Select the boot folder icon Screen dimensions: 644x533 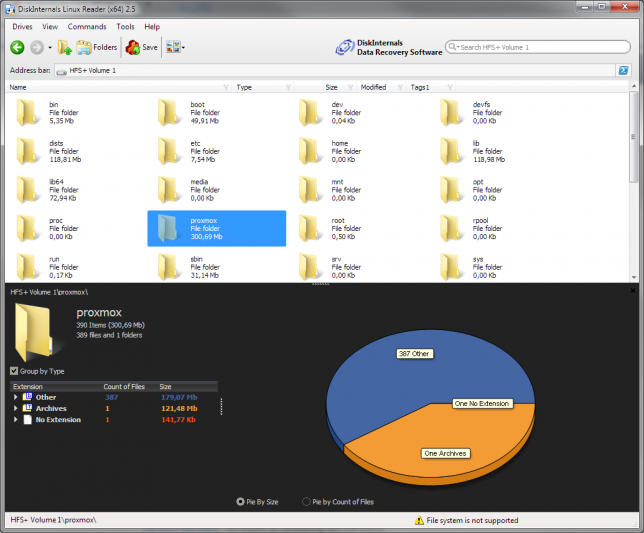click(170, 112)
